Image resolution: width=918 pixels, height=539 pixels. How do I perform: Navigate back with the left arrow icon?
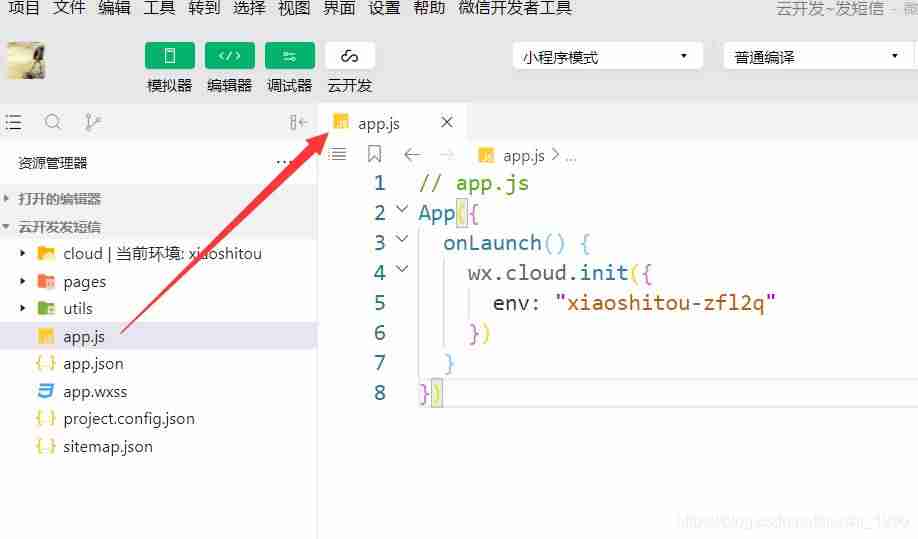pyautogui.click(x=412, y=155)
